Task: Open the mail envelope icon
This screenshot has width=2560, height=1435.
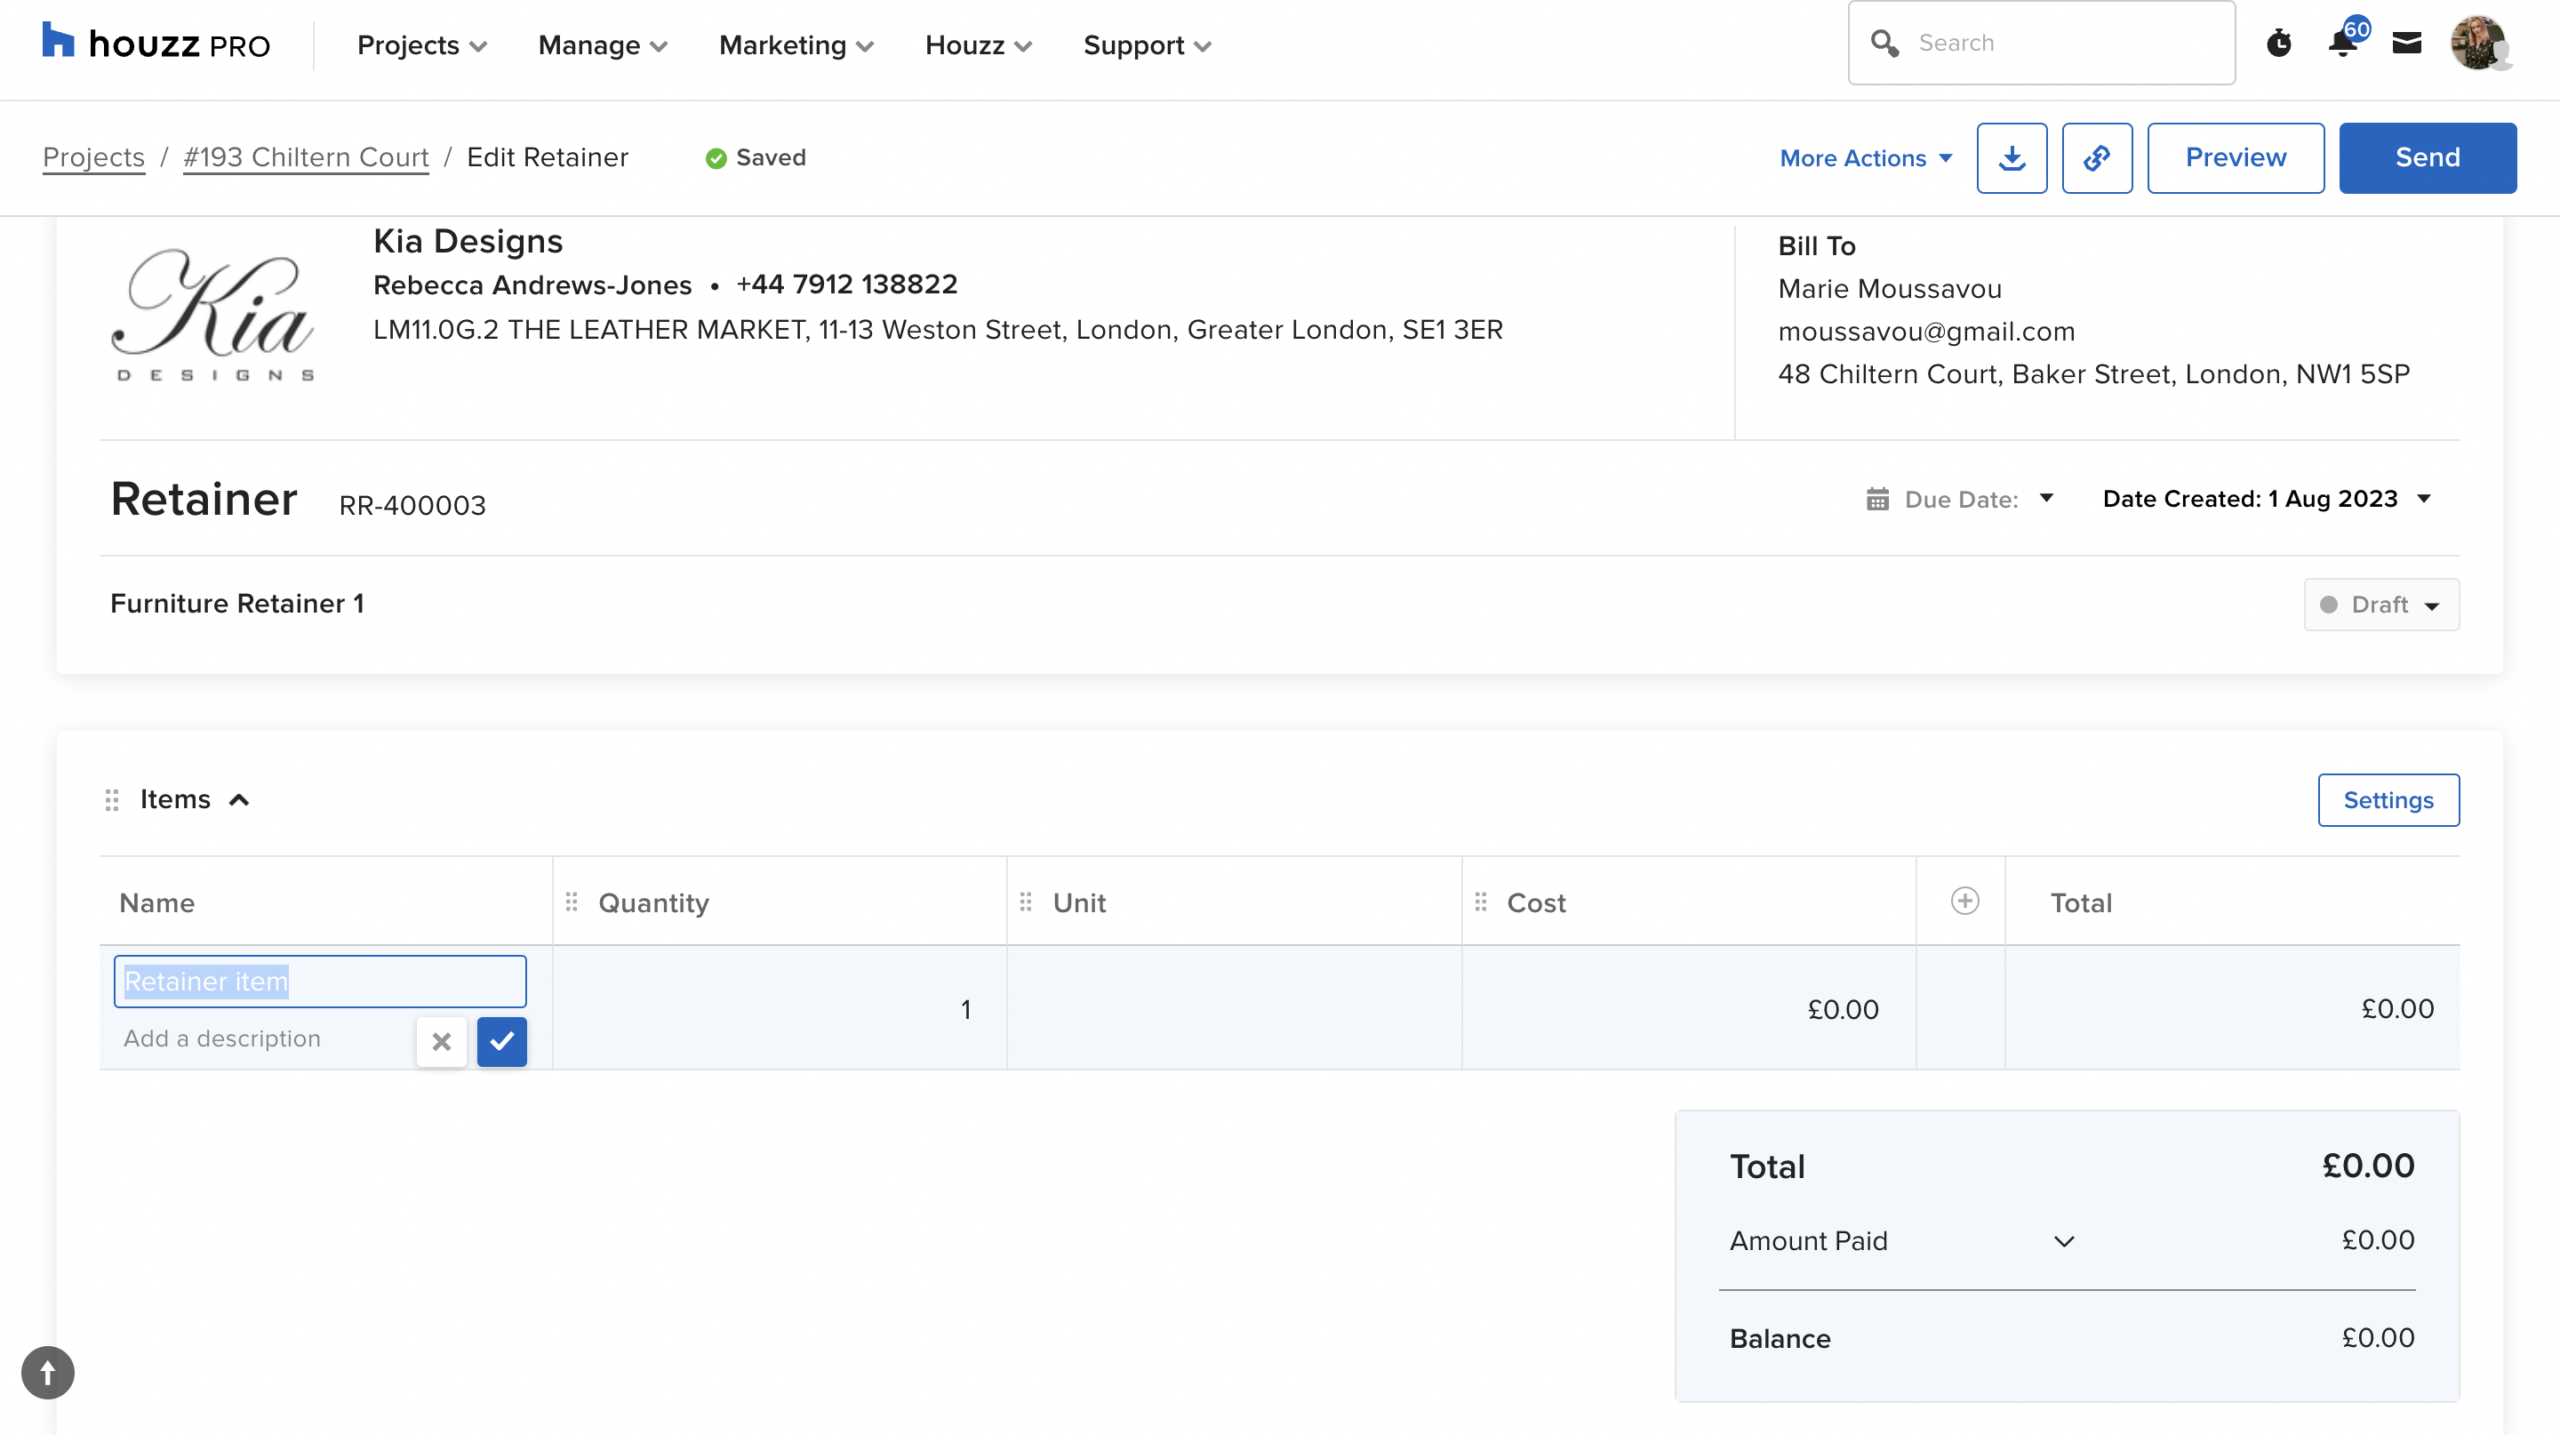Action: pos(2406,43)
